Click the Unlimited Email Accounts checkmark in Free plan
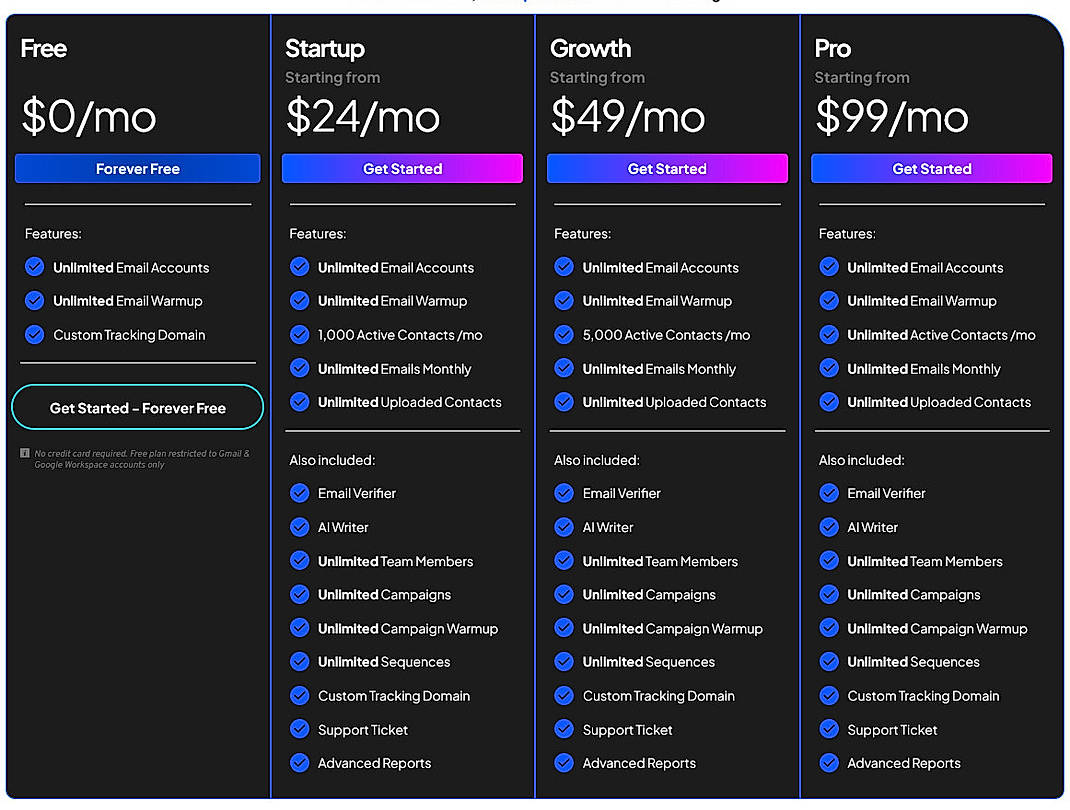This screenshot has width=1070, height=810. 34,267
